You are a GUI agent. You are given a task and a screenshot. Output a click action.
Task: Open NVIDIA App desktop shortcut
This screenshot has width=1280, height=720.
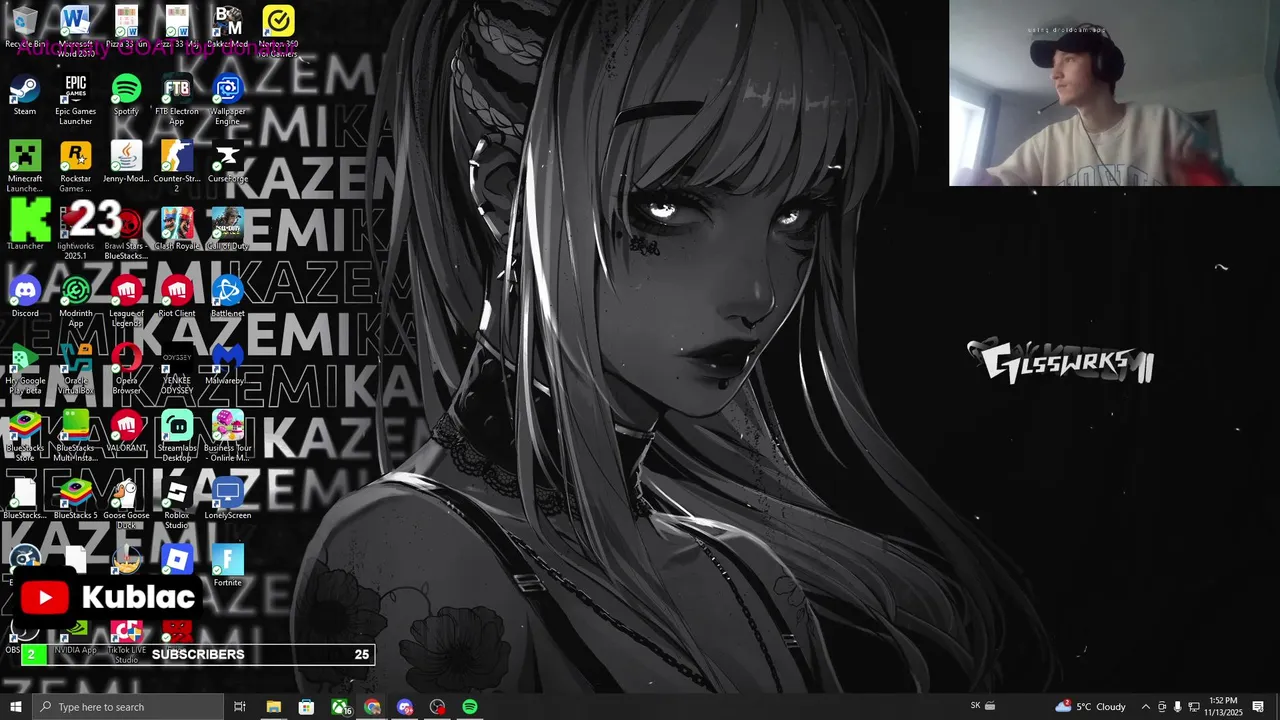click(x=76, y=638)
